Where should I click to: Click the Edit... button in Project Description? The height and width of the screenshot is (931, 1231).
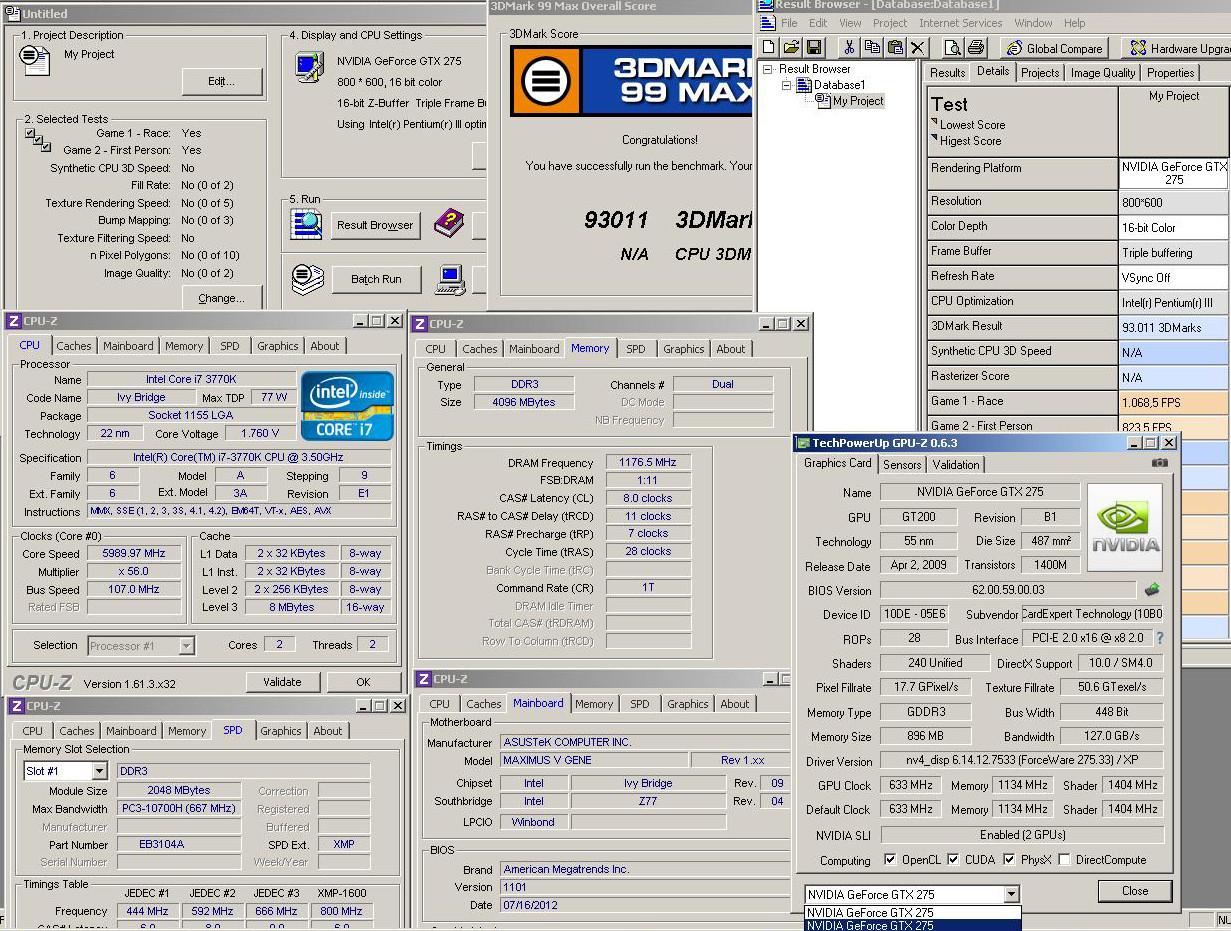point(222,81)
